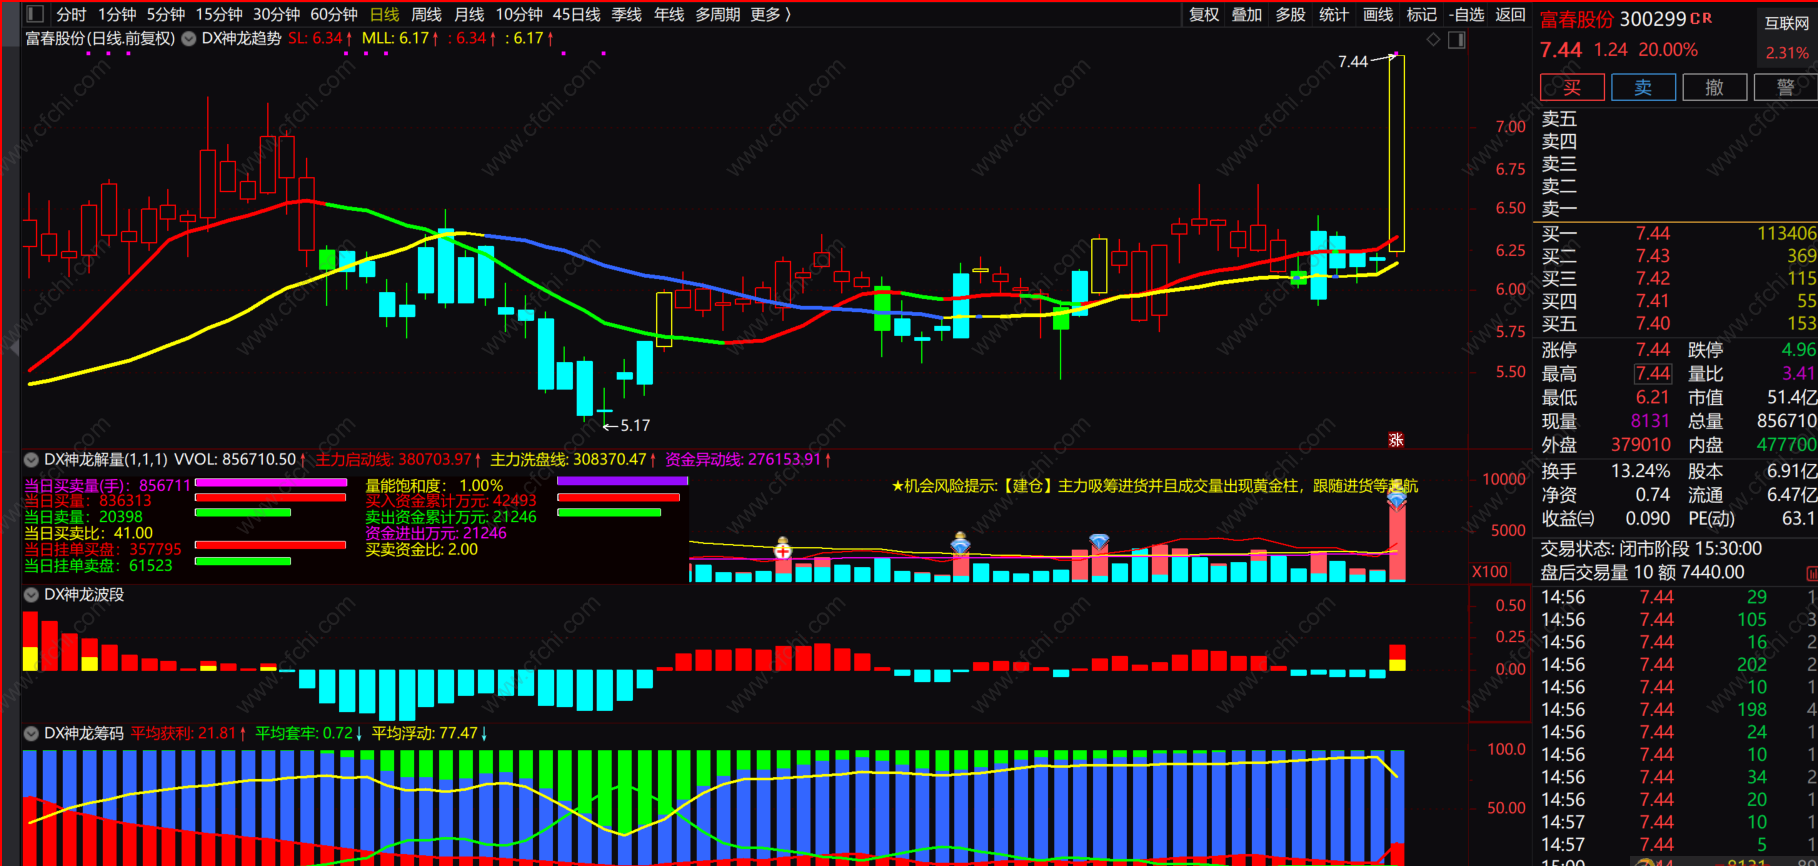Select the 1分钟 period tab
Screen dimensions: 1818x866
(x=117, y=14)
